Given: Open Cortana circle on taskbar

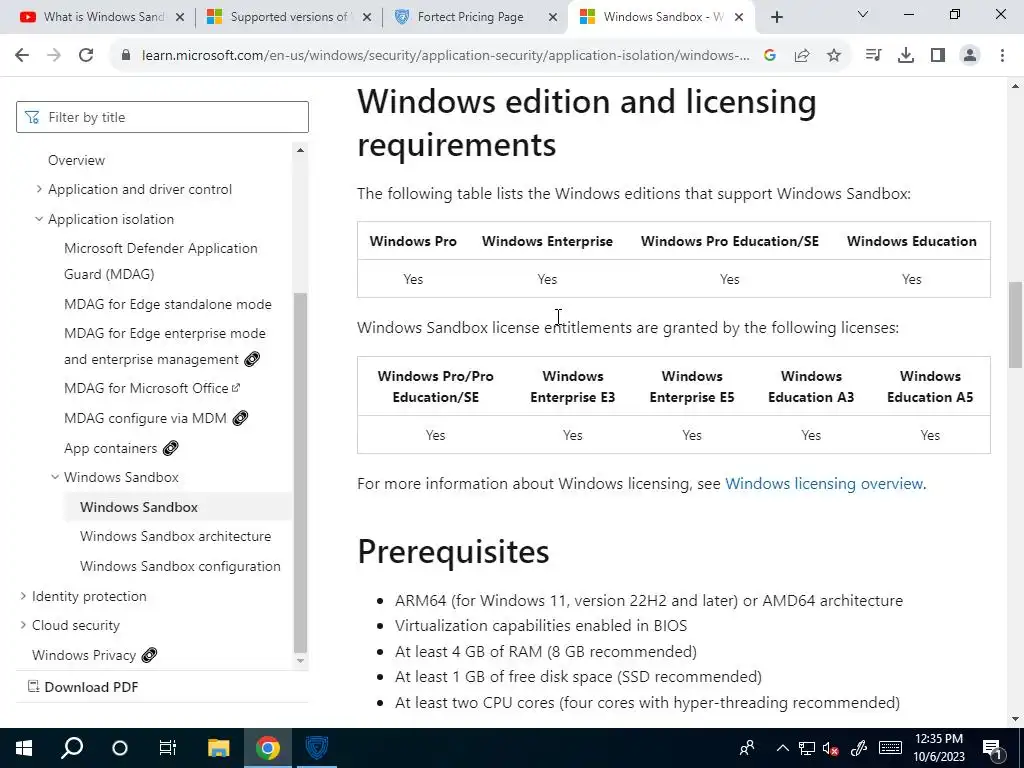Looking at the screenshot, I should coord(120,748).
